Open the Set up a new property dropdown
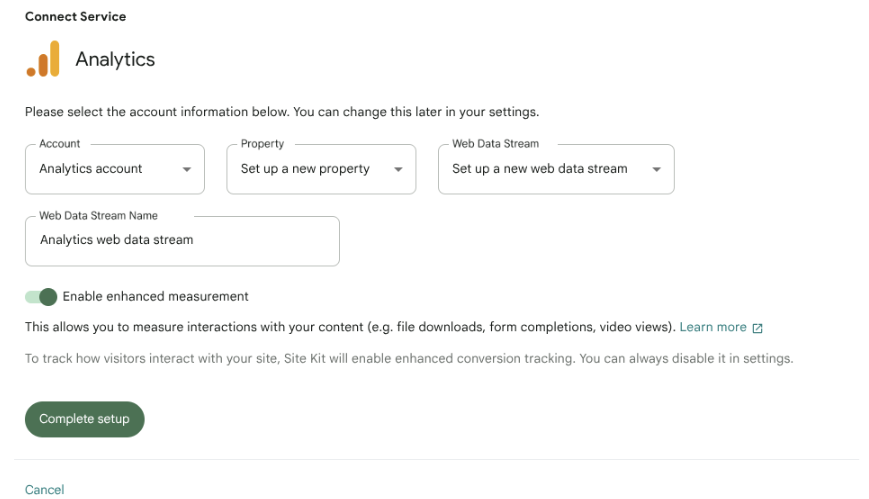Image resolution: width=869 pixels, height=499 pixels. [x=321, y=169]
